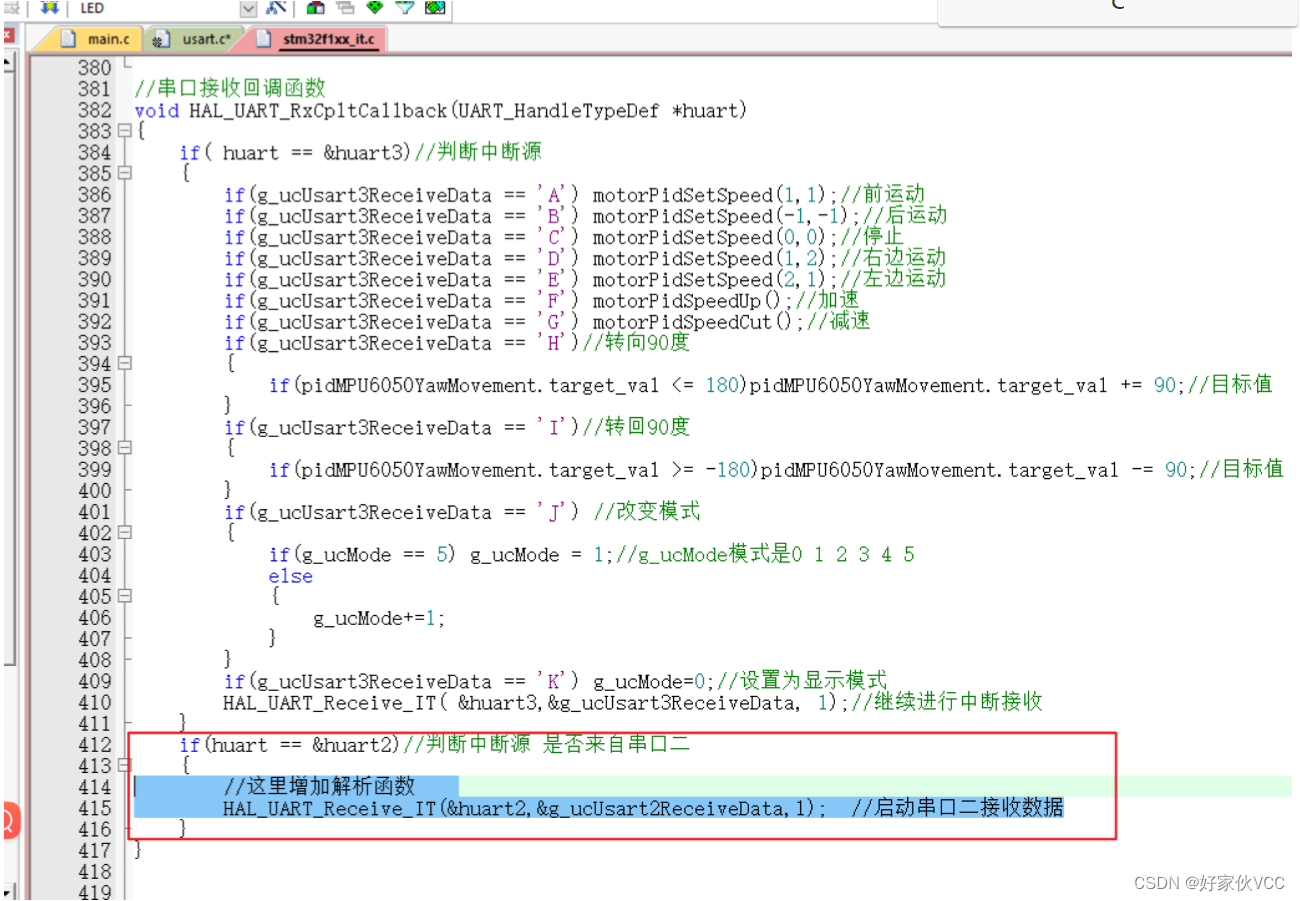This screenshot has height=901, width=1300.
Task: Open Manage Run-Time Environment green diamond icon
Action: [x=375, y=8]
